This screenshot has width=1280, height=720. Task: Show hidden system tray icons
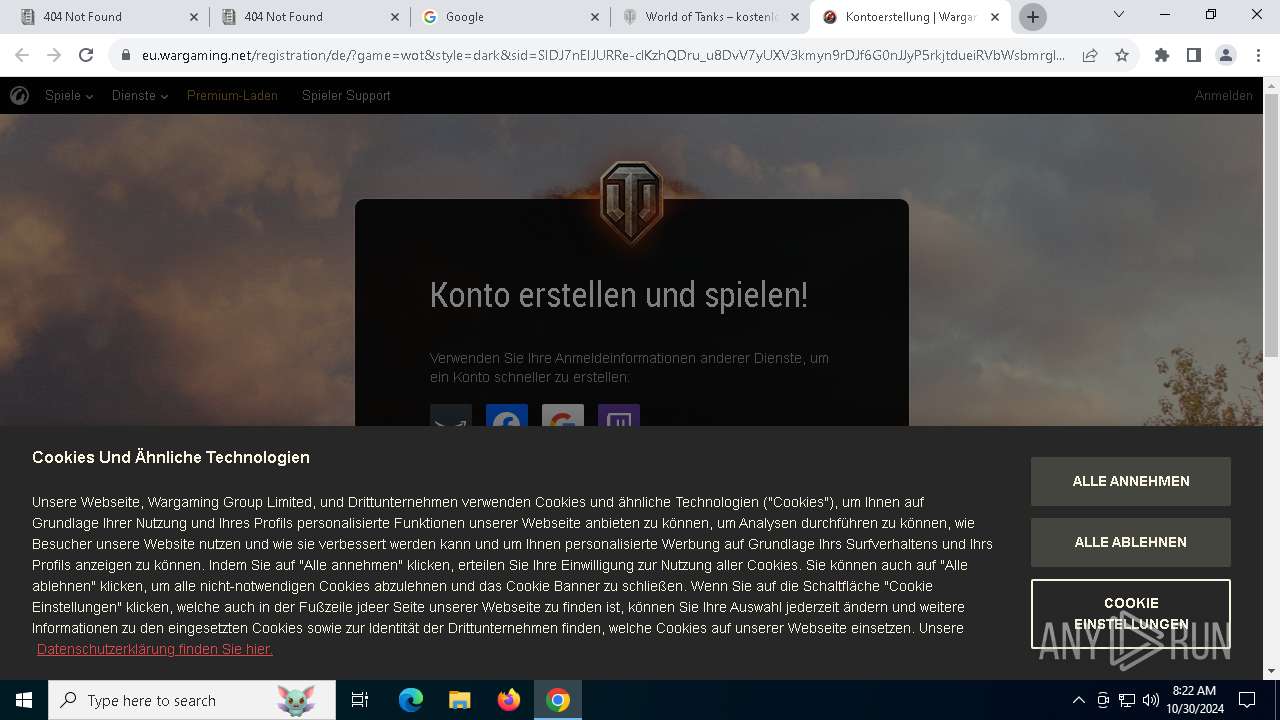[x=1079, y=700]
